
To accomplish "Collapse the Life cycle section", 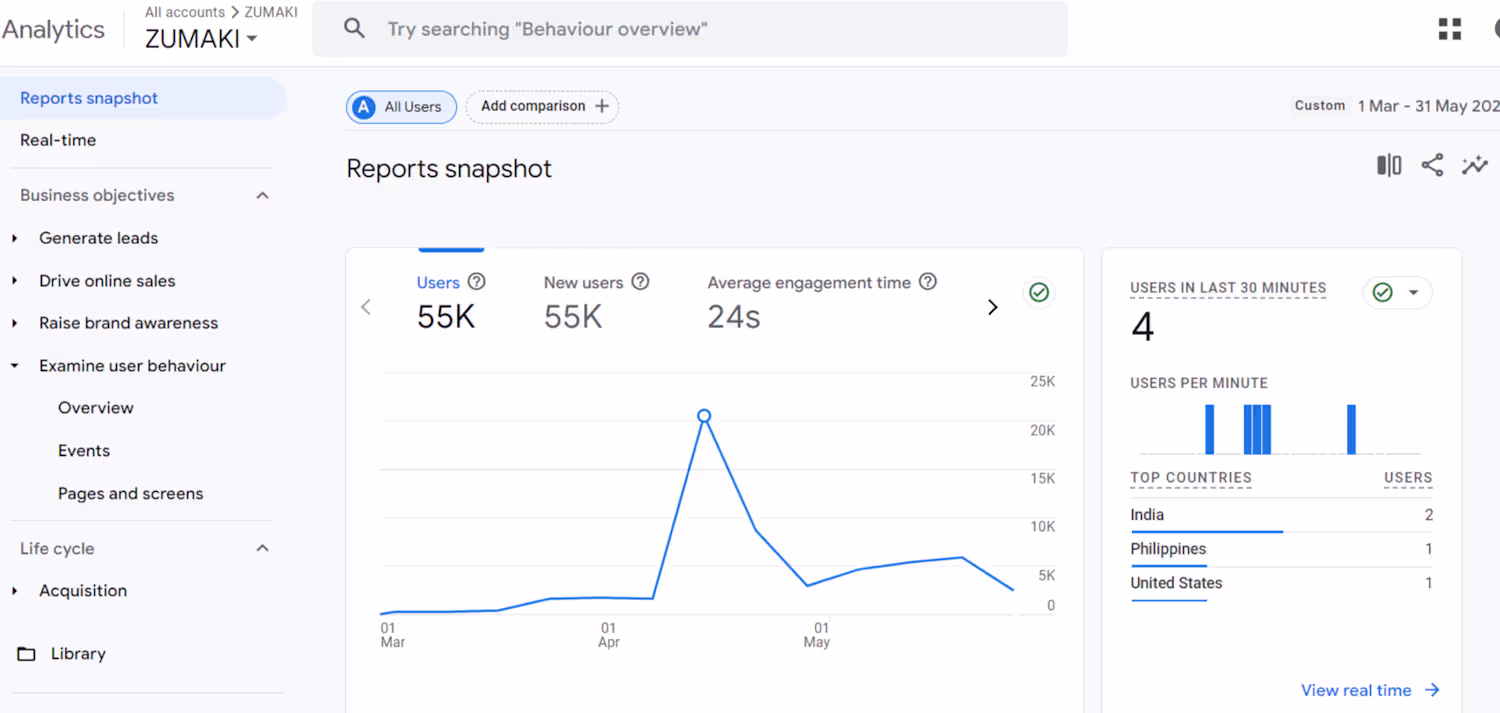I will [262, 548].
